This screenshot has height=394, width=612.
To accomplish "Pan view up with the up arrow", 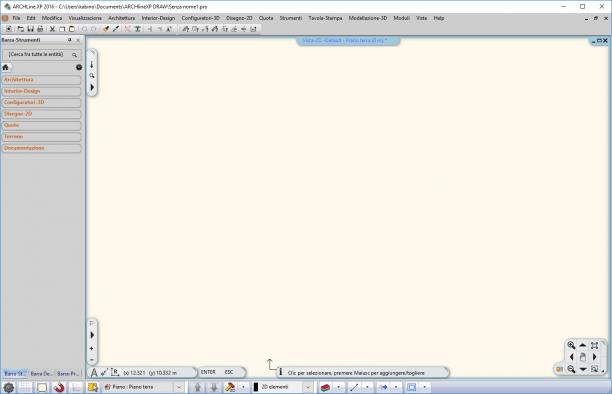I will pos(583,345).
